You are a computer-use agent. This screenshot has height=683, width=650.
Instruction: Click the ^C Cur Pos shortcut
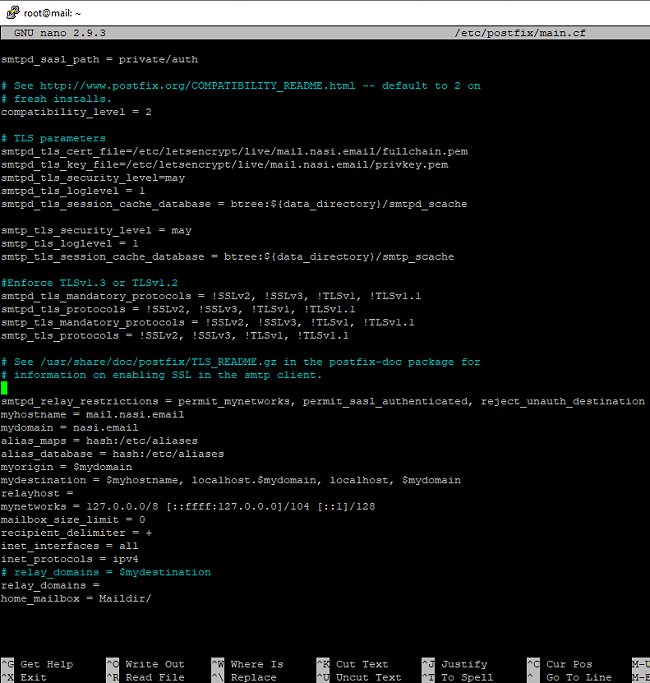click(559, 664)
